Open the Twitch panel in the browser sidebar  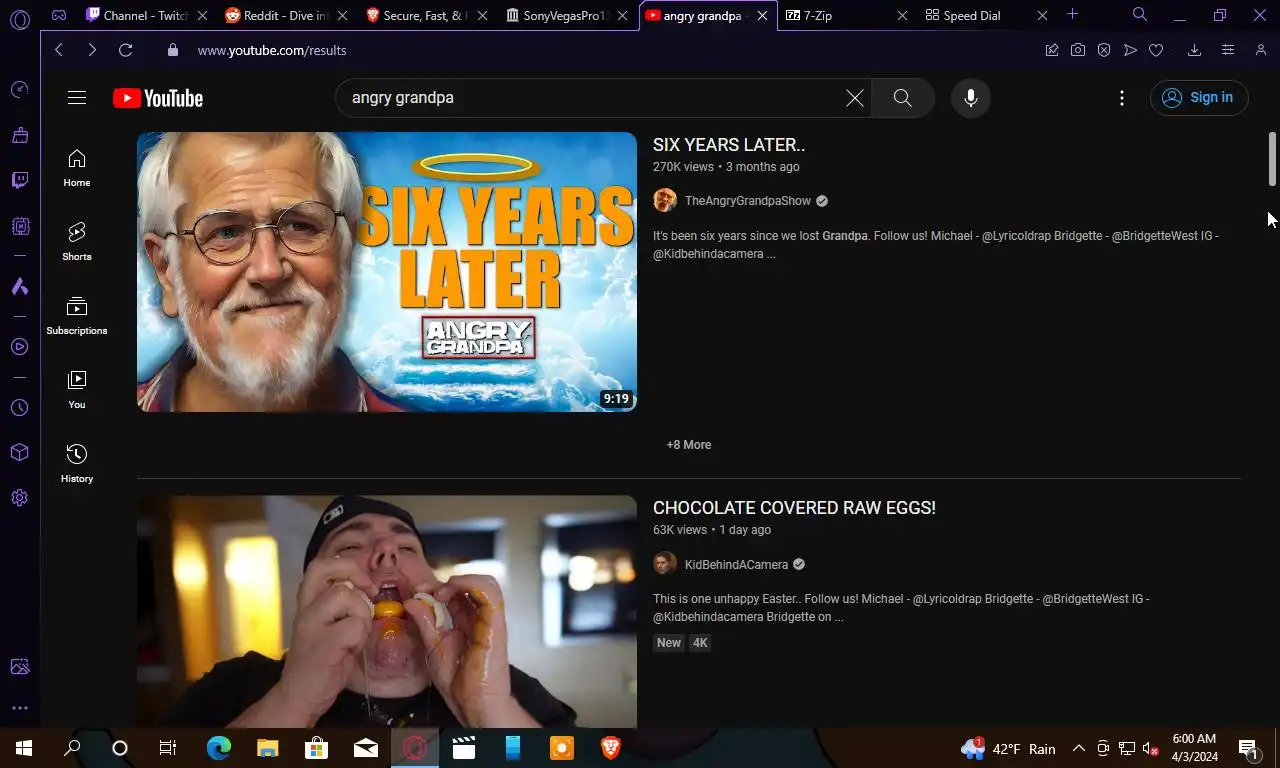pos(19,180)
